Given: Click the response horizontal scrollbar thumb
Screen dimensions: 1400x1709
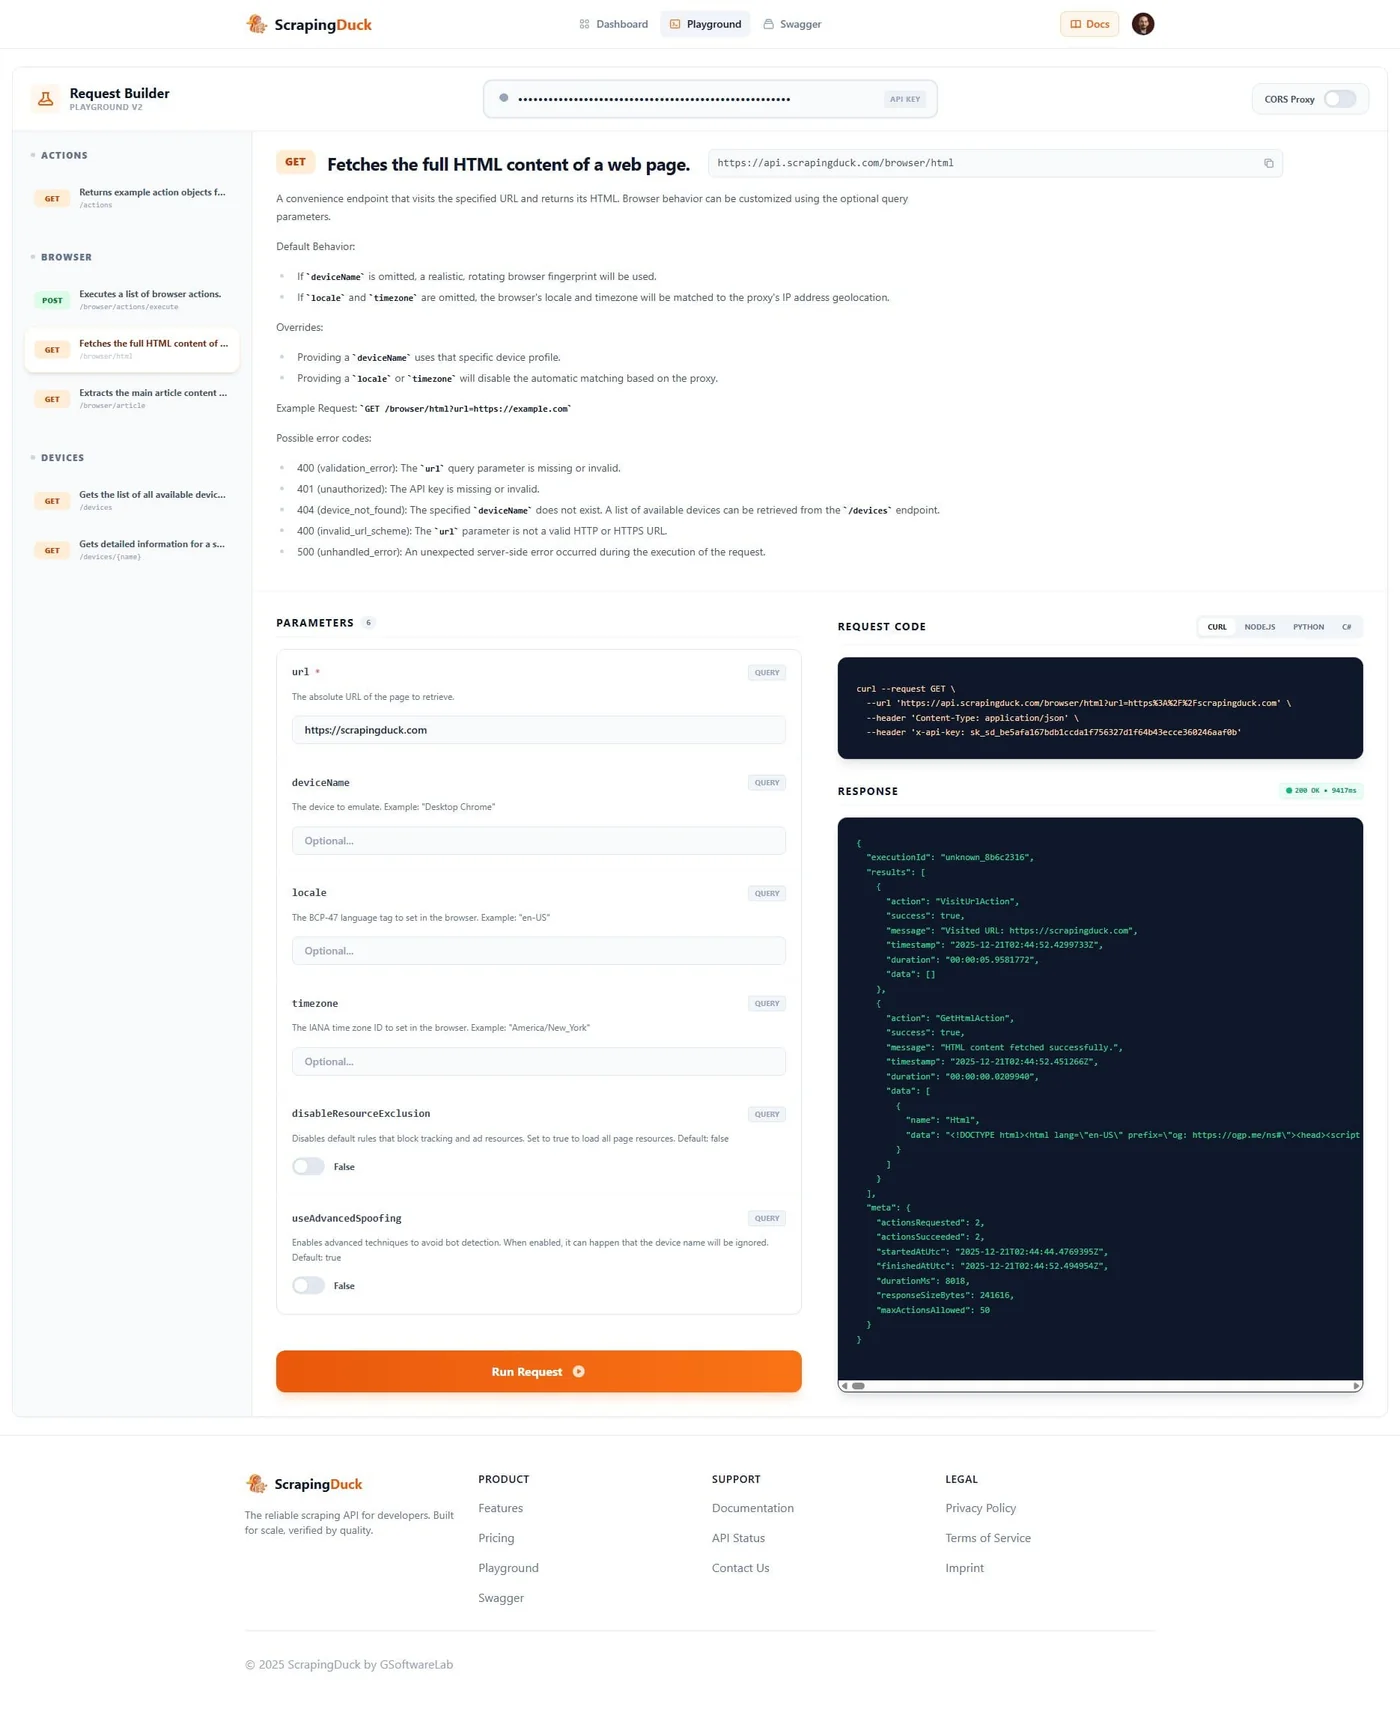Looking at the screenshot, I should click(858, 1386).
